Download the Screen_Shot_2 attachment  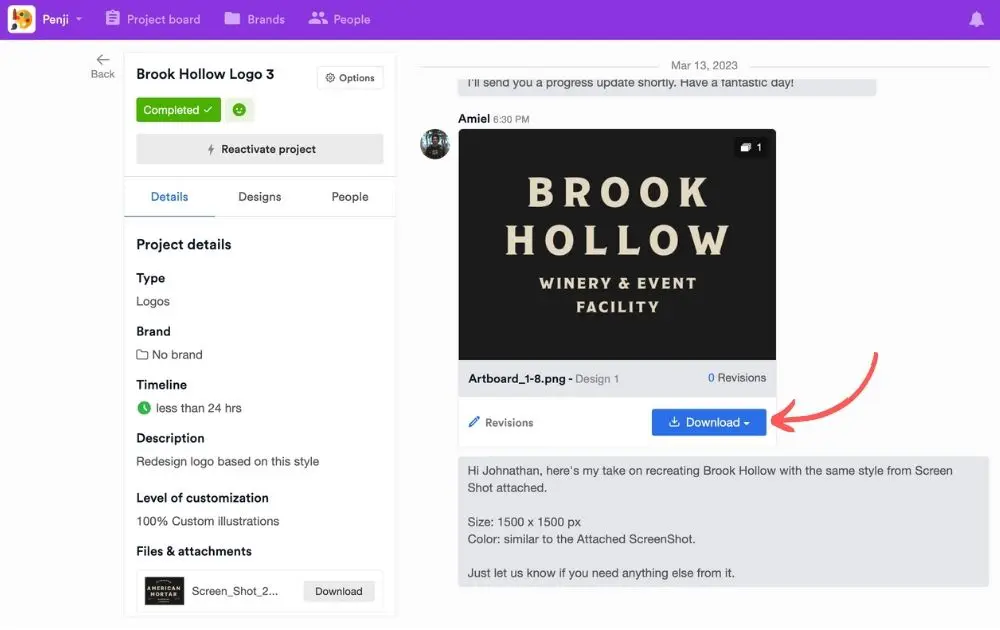[339, 591]
